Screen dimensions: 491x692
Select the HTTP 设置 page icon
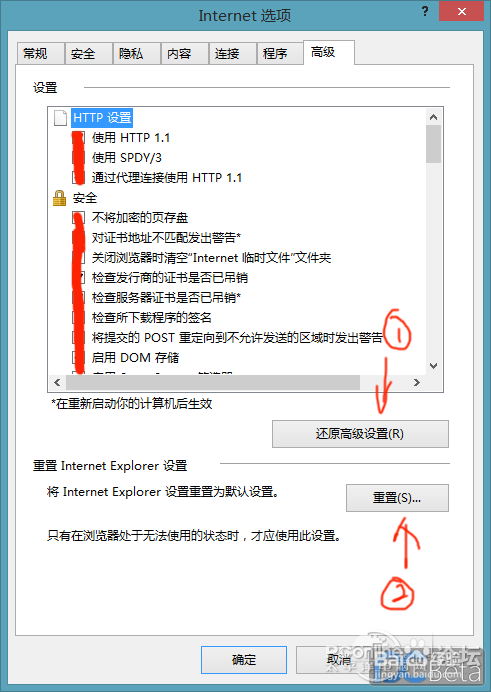[60, 118]
